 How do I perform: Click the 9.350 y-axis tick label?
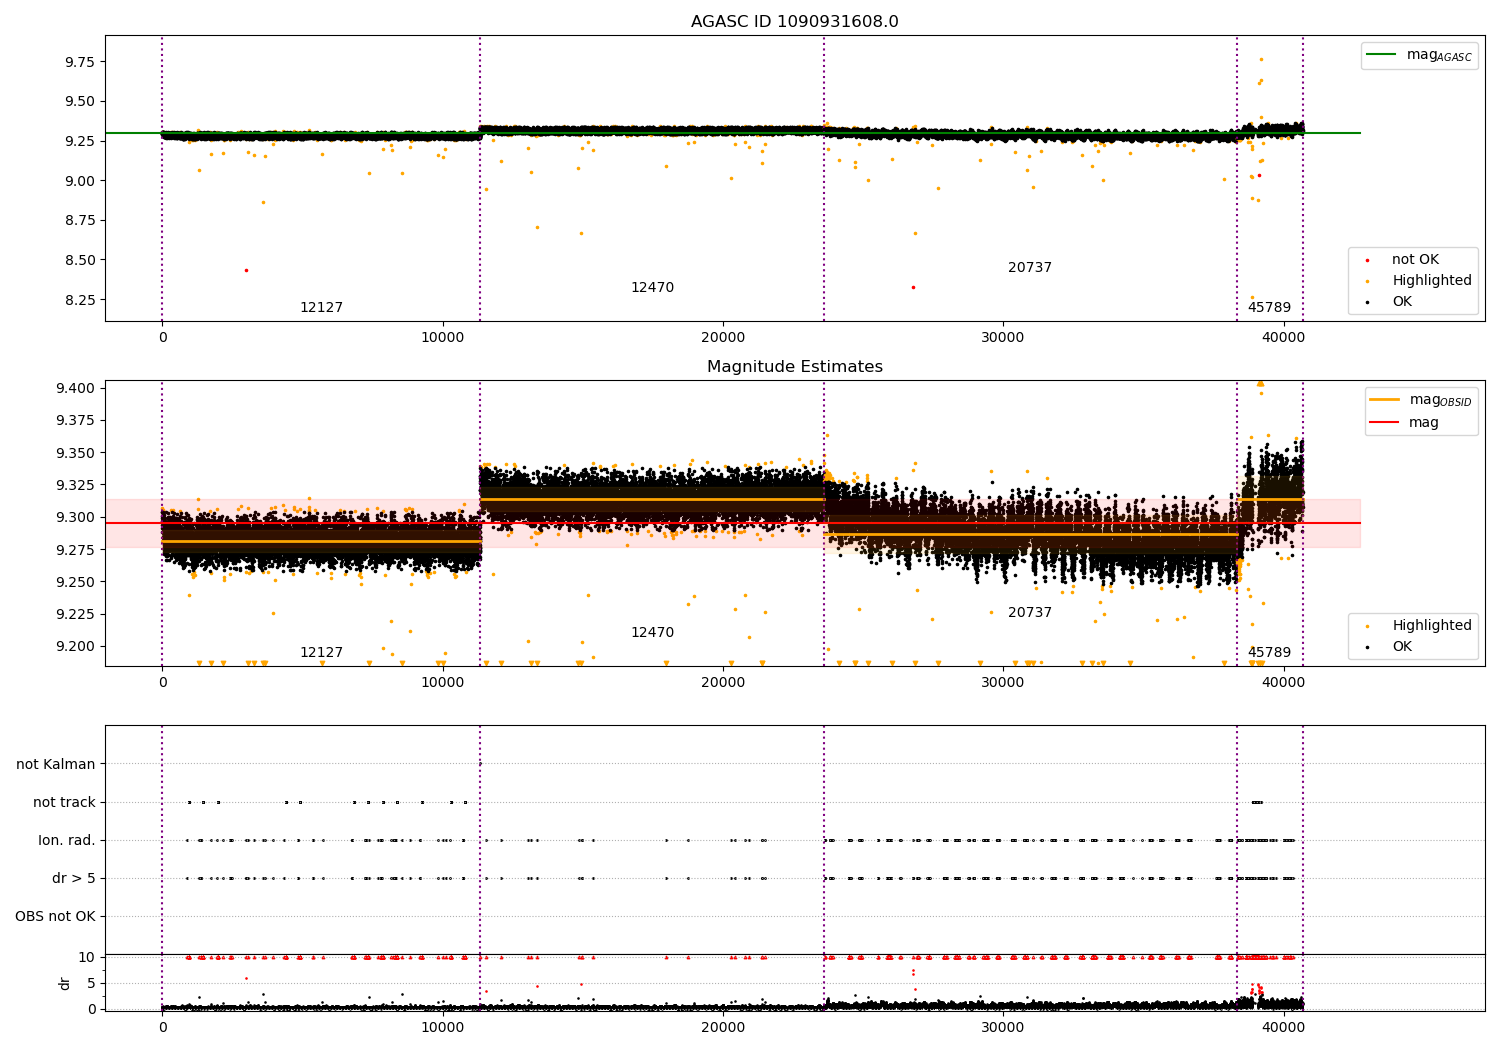pos(76,453)
